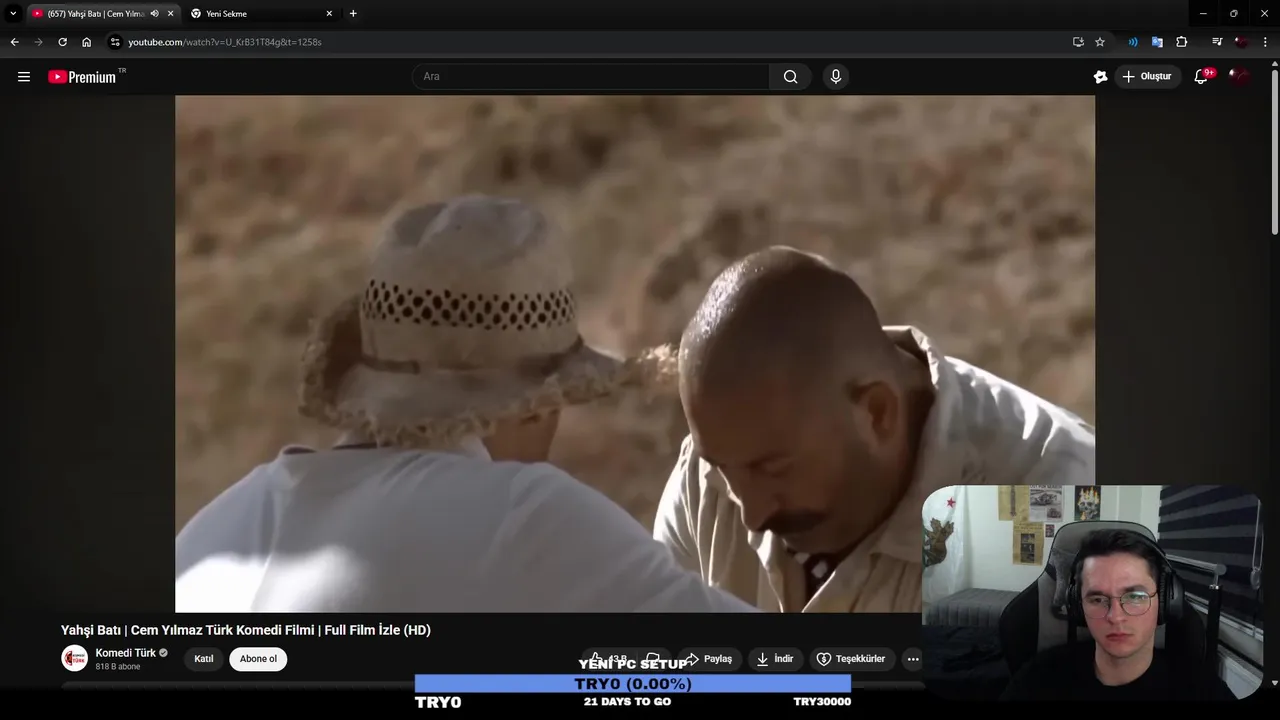Click the search magnifier button
The image size is (1280, 720).
[x=790, y=76]
